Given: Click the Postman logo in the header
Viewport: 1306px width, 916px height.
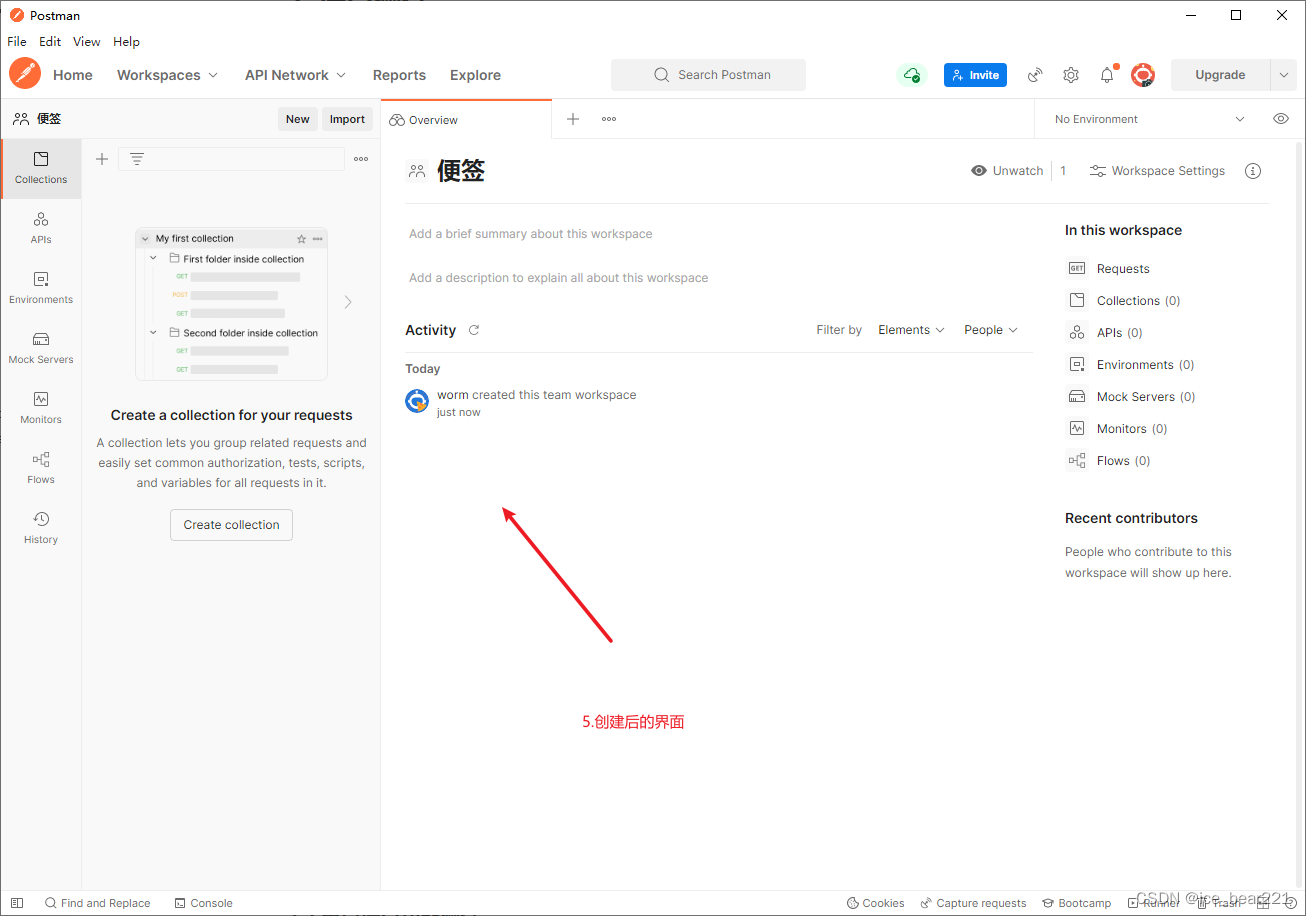Looking at the screenshot, I should click(x=25, y=74).
